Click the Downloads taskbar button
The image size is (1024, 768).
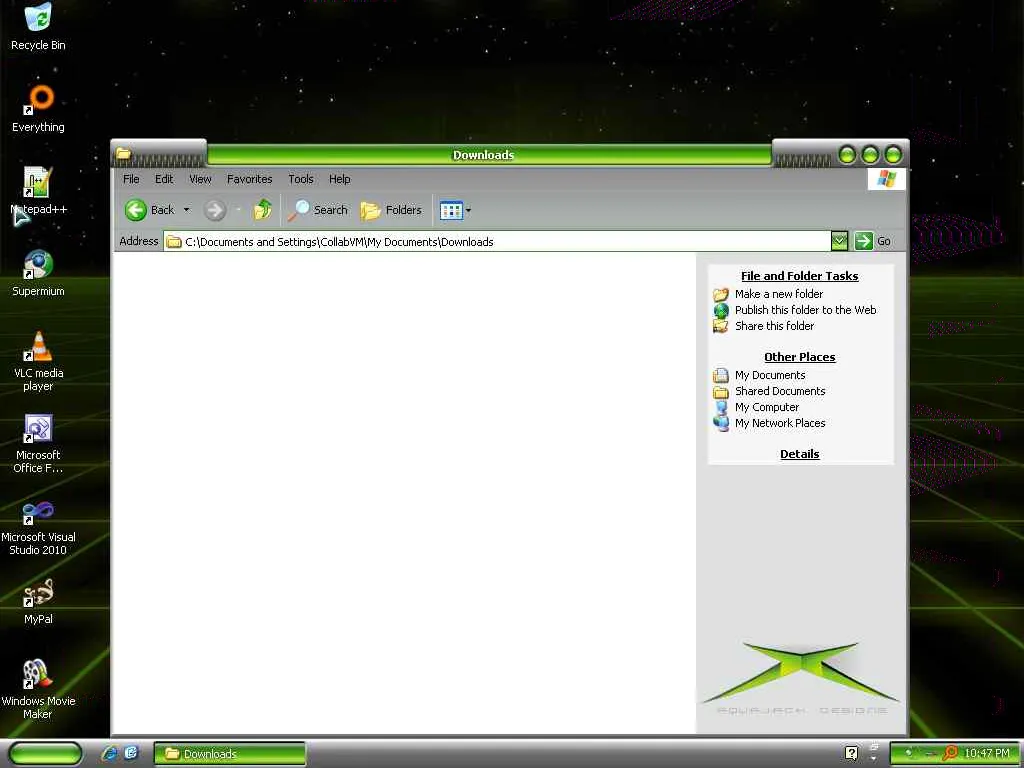tap(230, 754)
